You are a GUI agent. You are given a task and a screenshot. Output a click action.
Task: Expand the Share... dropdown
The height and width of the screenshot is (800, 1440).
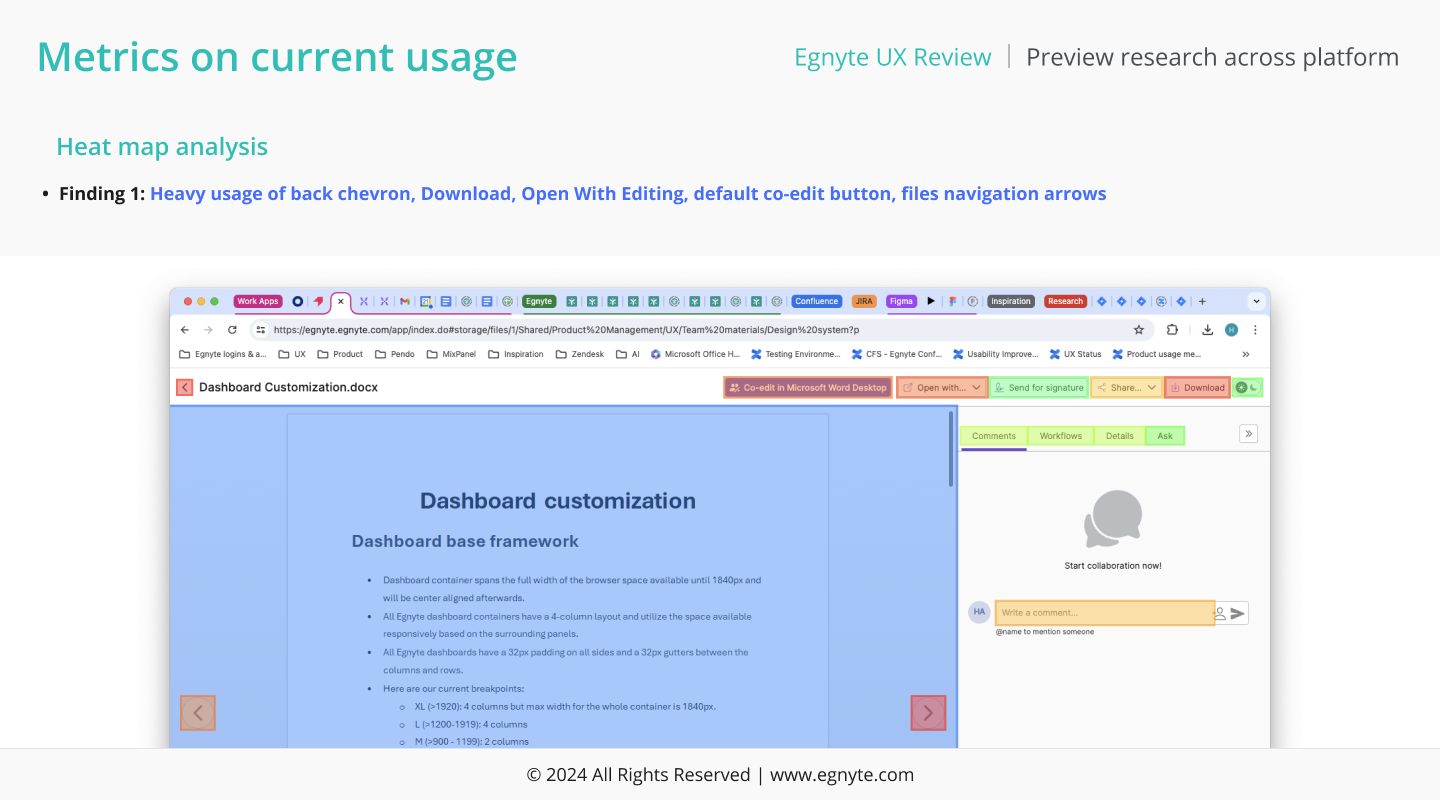[x=1151, y=387]
